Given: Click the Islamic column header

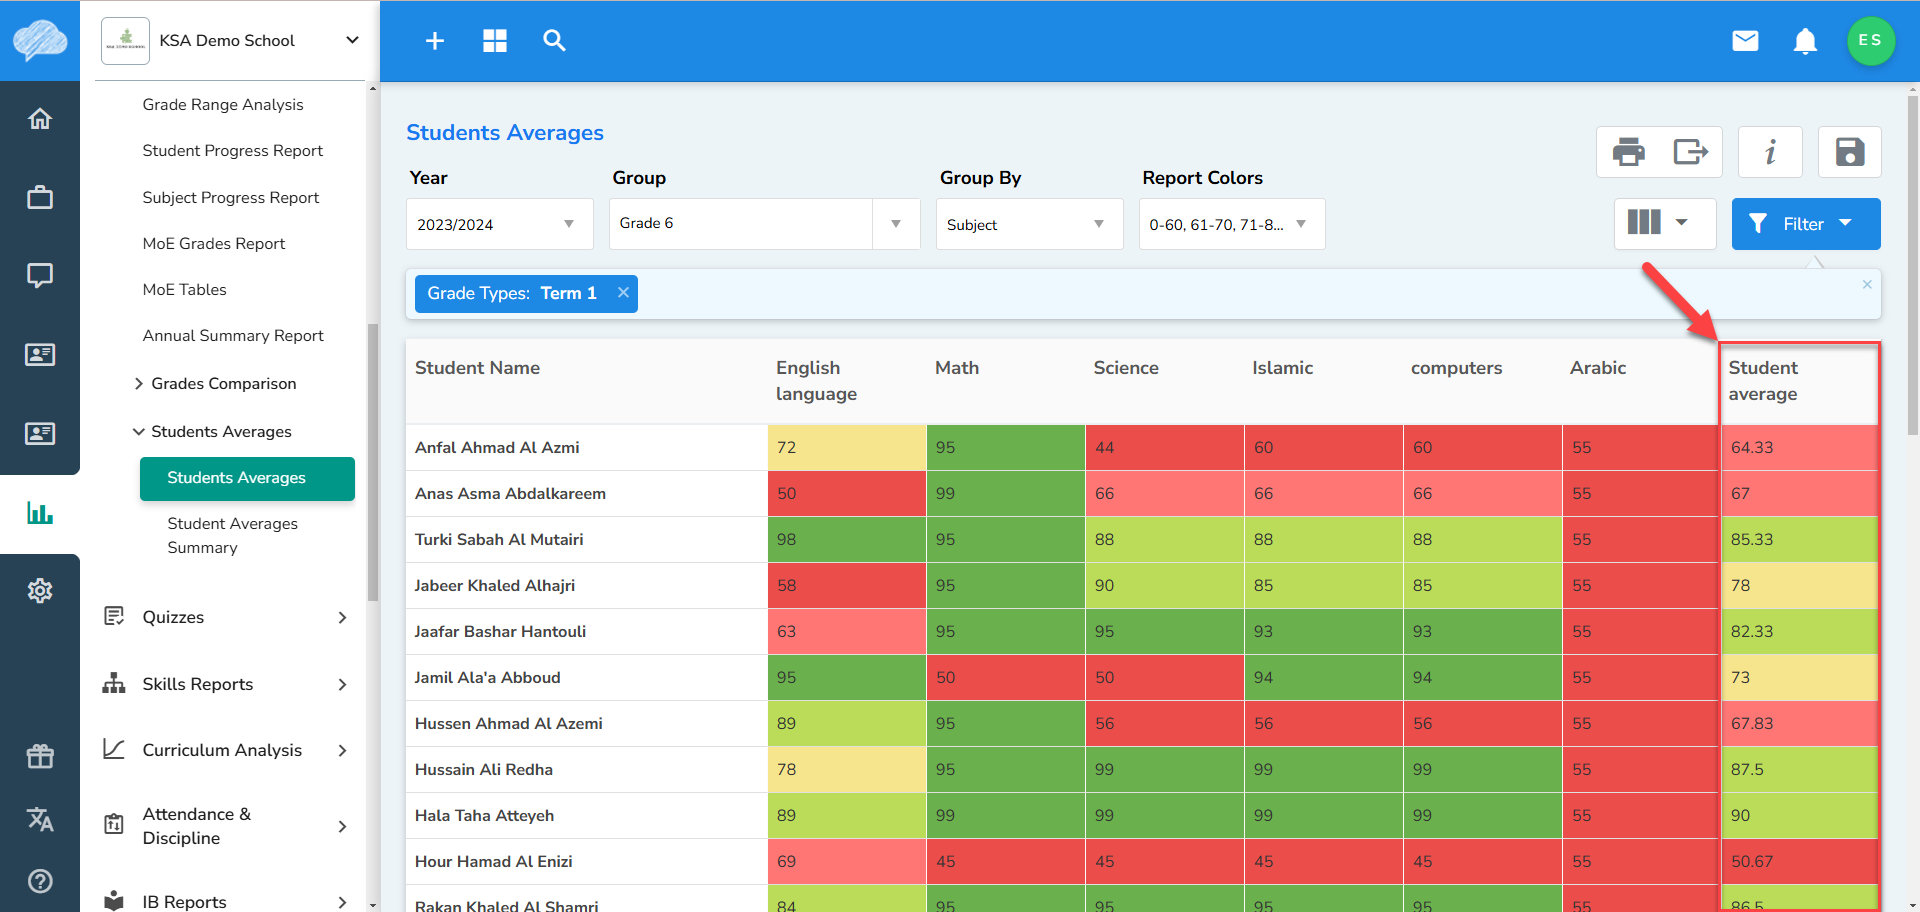Looking at the screenshot, I should click(x=1283, y=368).
